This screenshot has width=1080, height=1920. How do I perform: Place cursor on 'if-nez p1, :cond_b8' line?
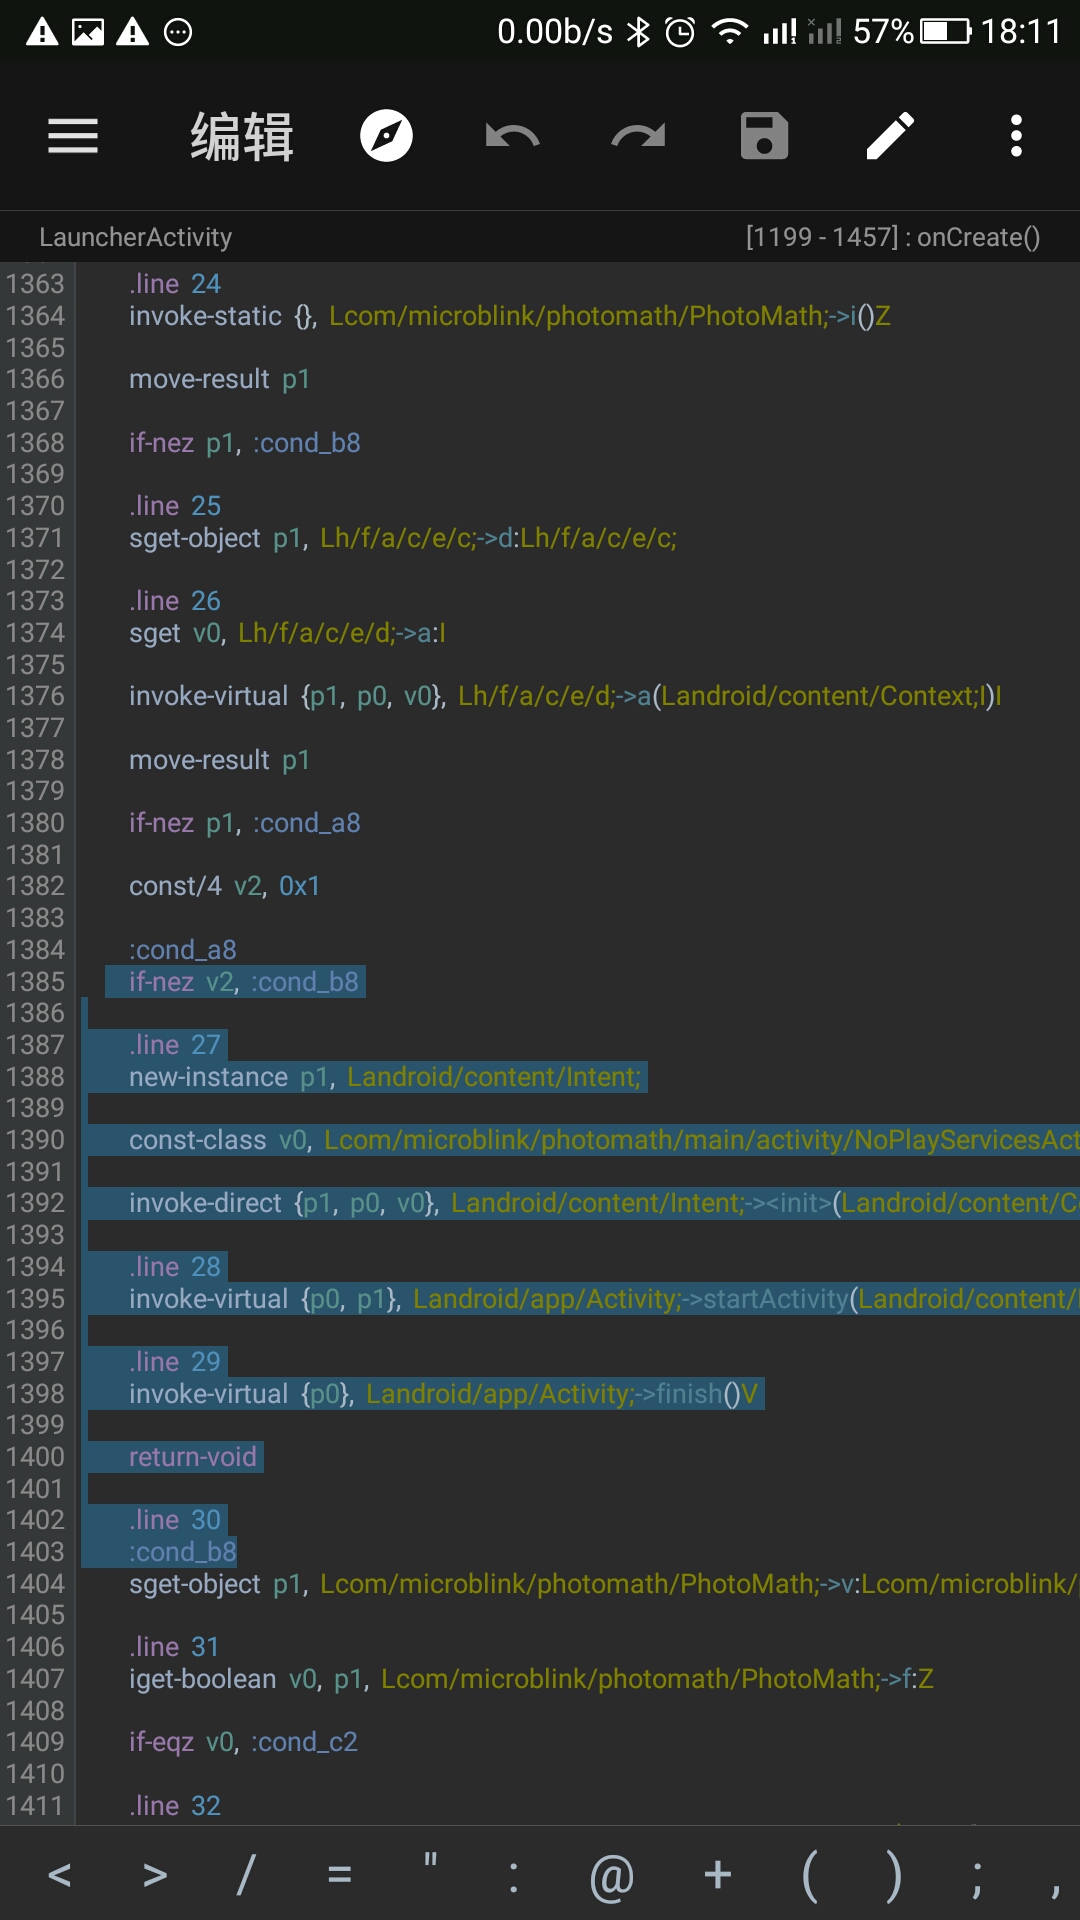(x=245, y=443)
